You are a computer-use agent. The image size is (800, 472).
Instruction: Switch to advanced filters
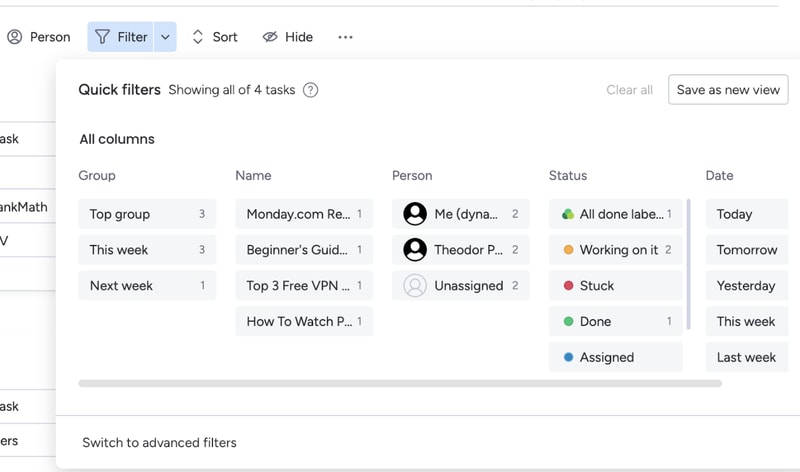click(x=159, y=442)
